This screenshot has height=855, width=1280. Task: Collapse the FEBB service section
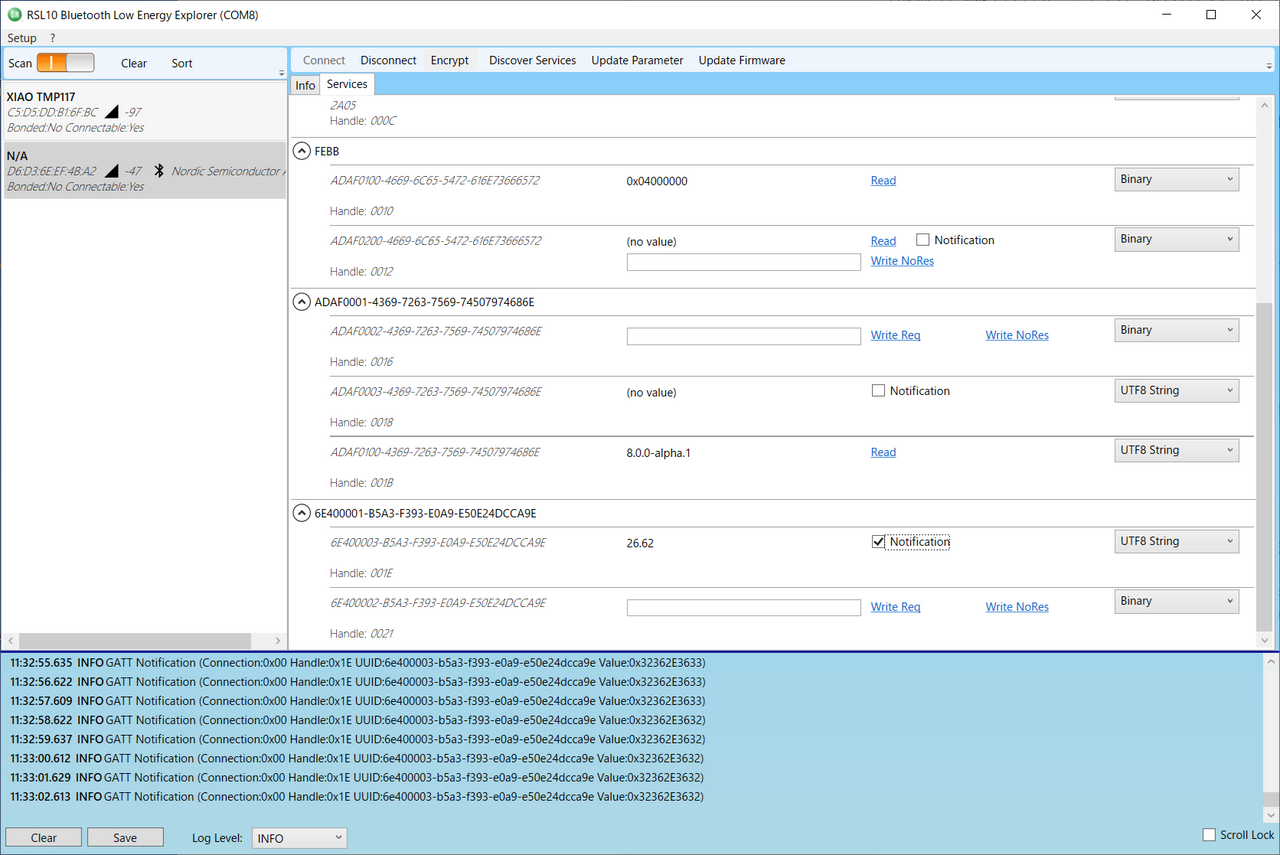coord(301,151)
